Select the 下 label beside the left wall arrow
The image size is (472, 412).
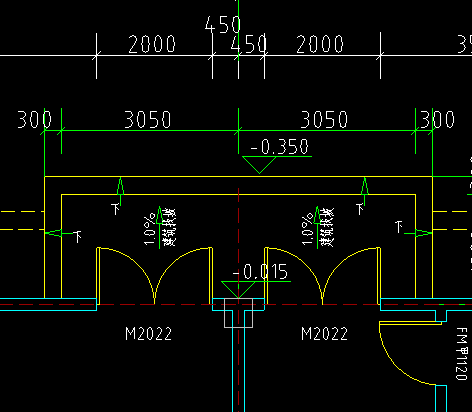click(78, 236)
